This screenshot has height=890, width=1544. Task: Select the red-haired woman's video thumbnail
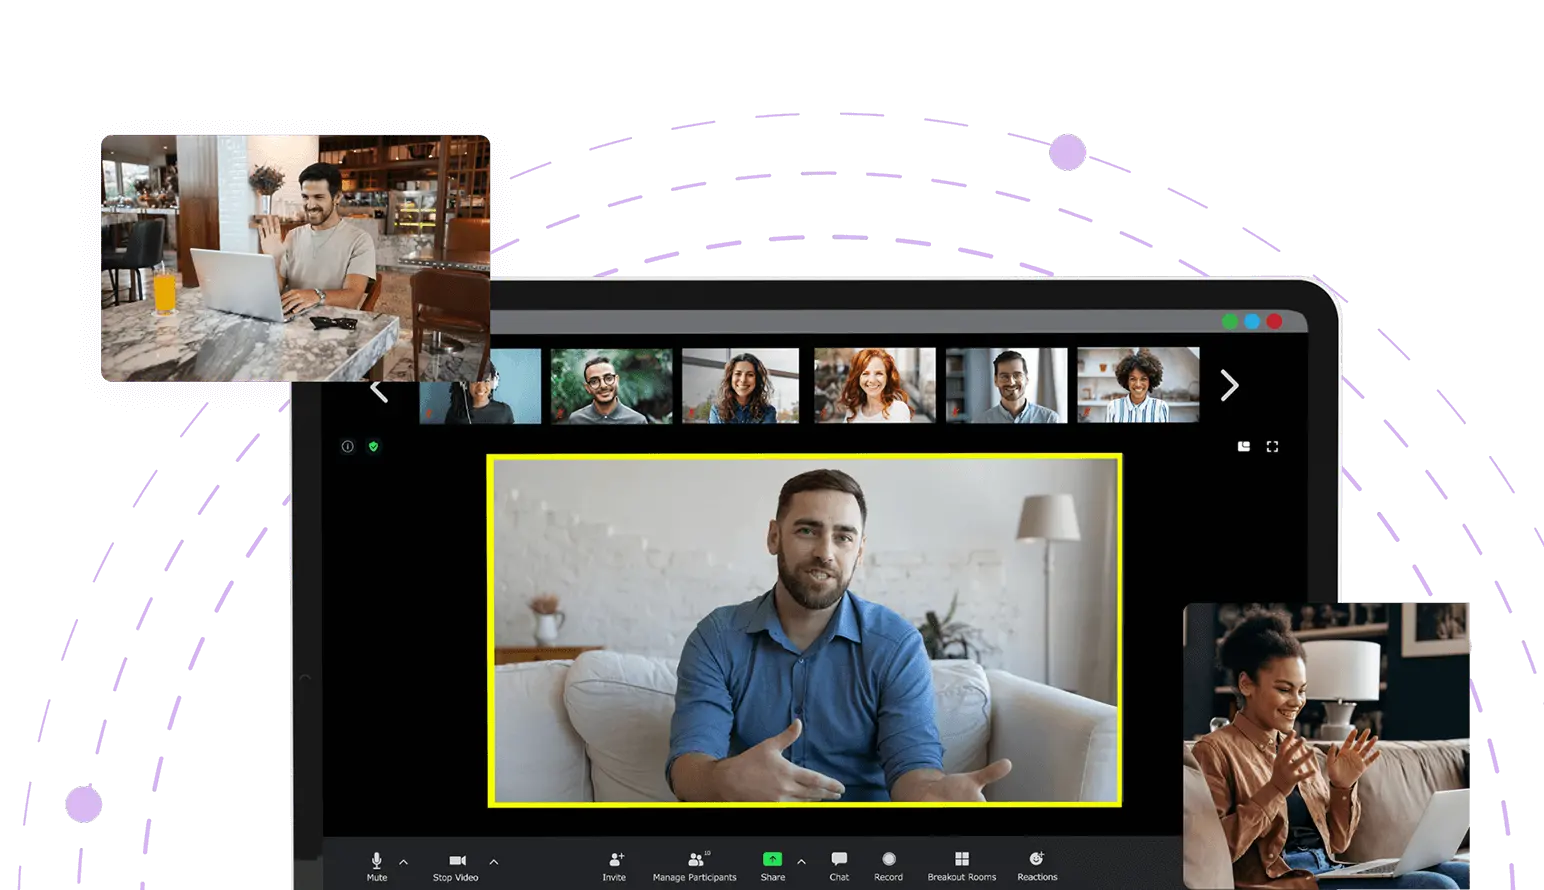[x=874, y=385]
